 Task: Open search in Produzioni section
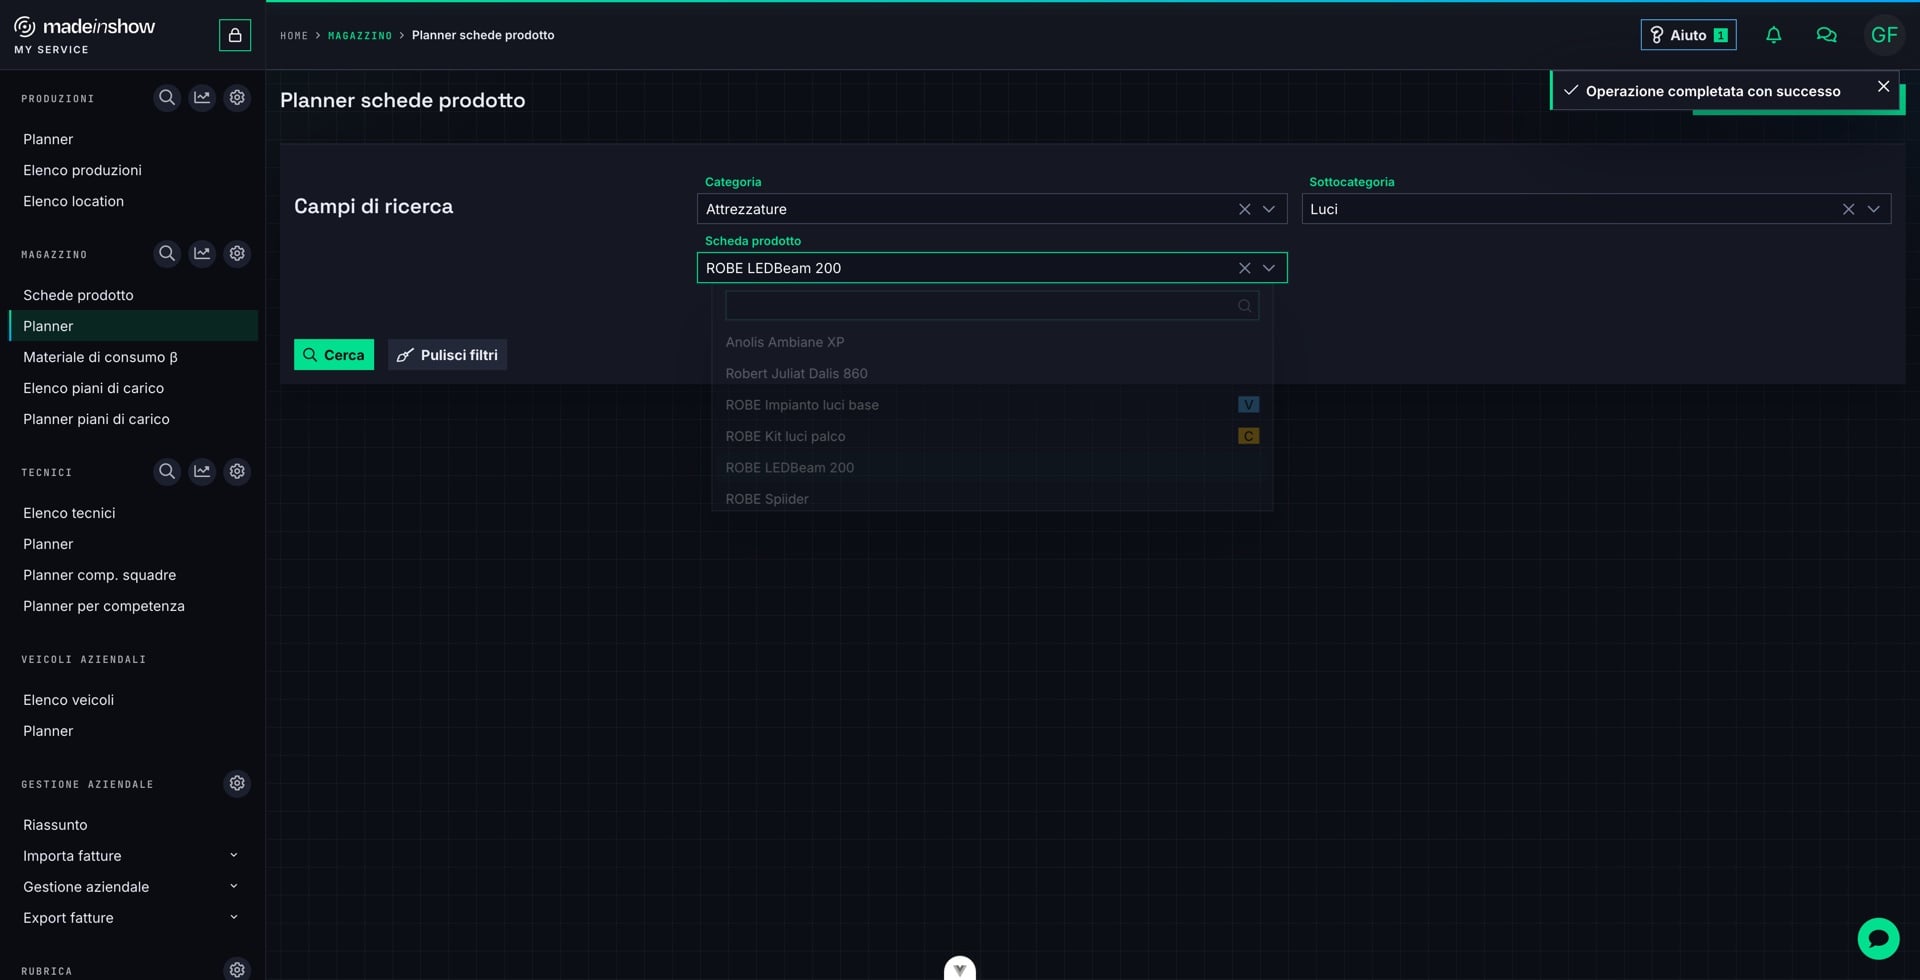[167, 98]
